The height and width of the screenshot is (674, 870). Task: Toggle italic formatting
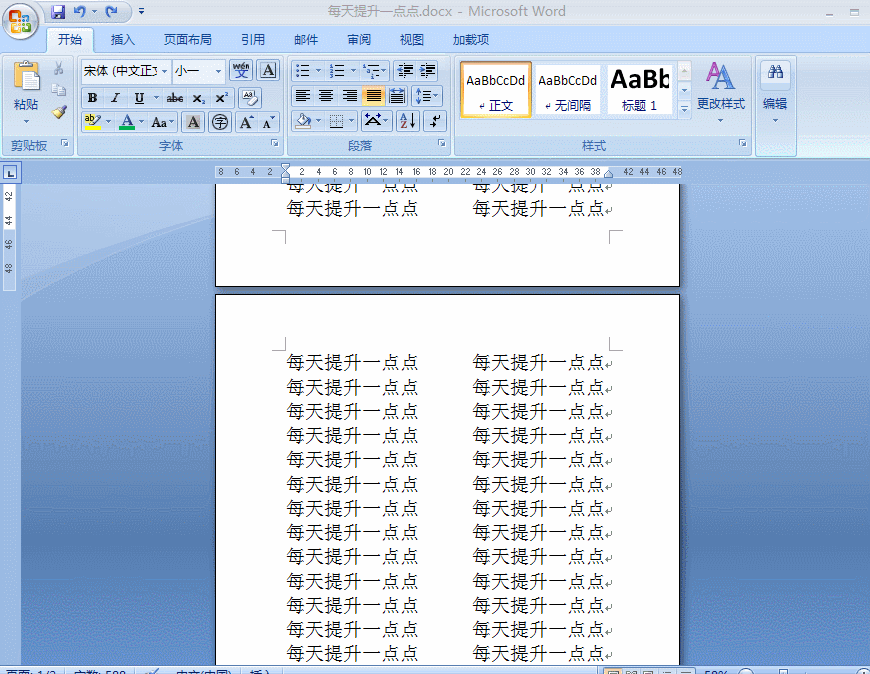[x=115, y=98]
